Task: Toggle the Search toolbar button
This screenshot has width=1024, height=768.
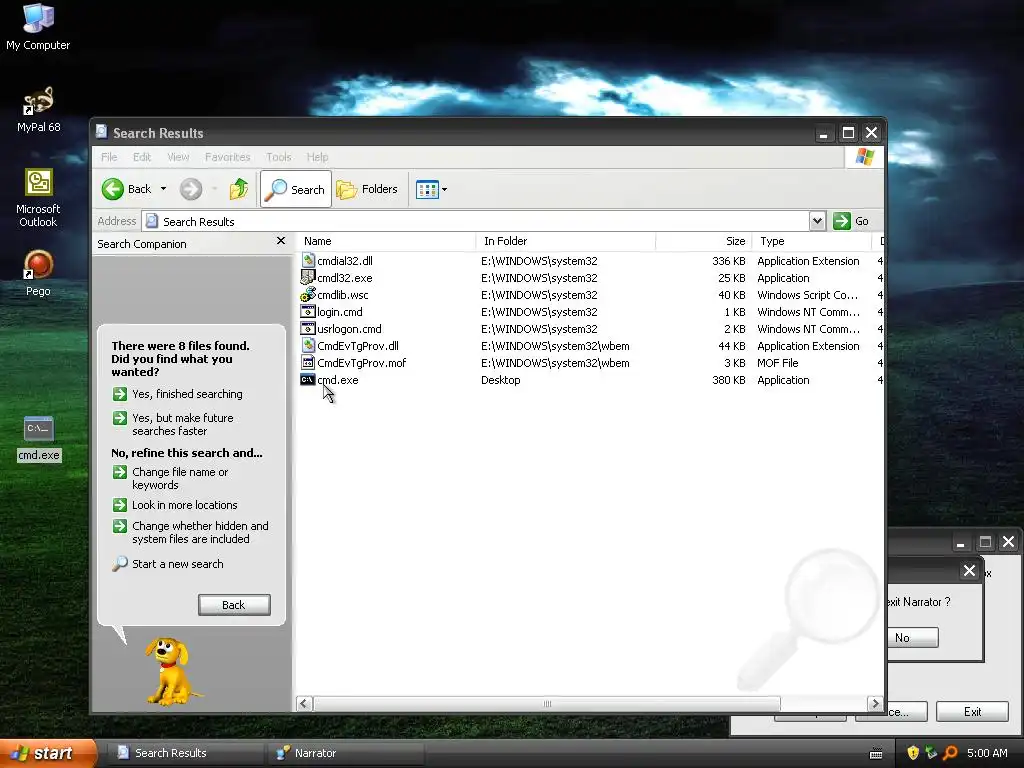Action: pos(296,189)
